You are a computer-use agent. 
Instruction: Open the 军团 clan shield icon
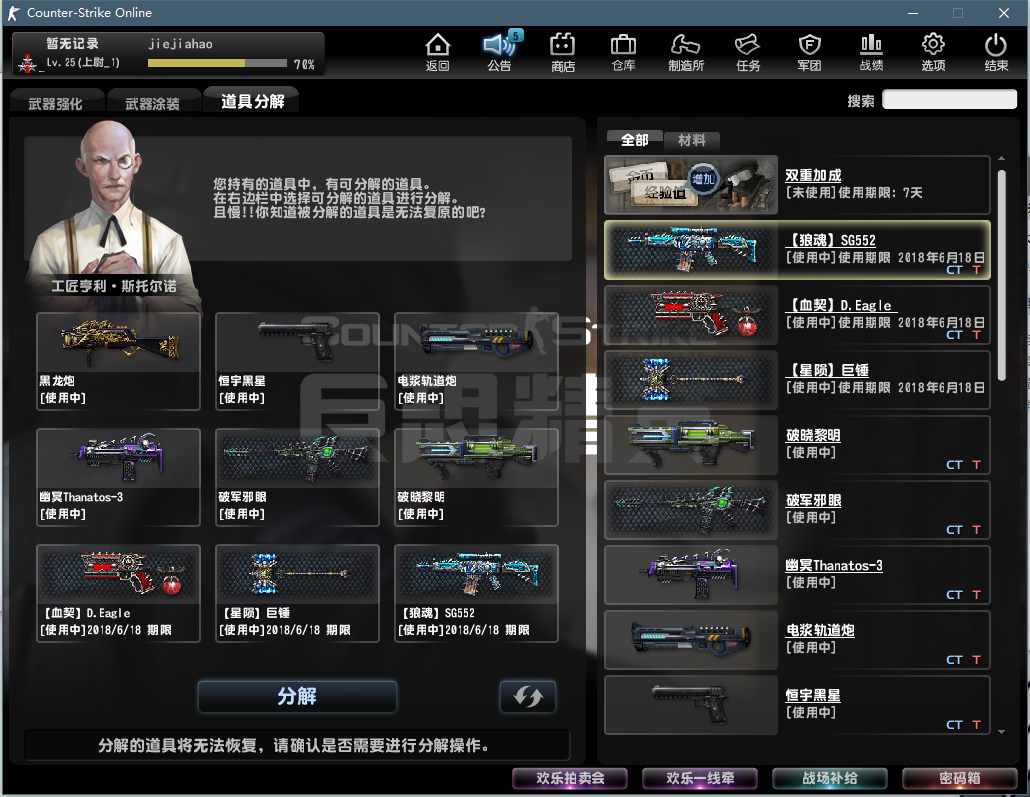point(809,52)
